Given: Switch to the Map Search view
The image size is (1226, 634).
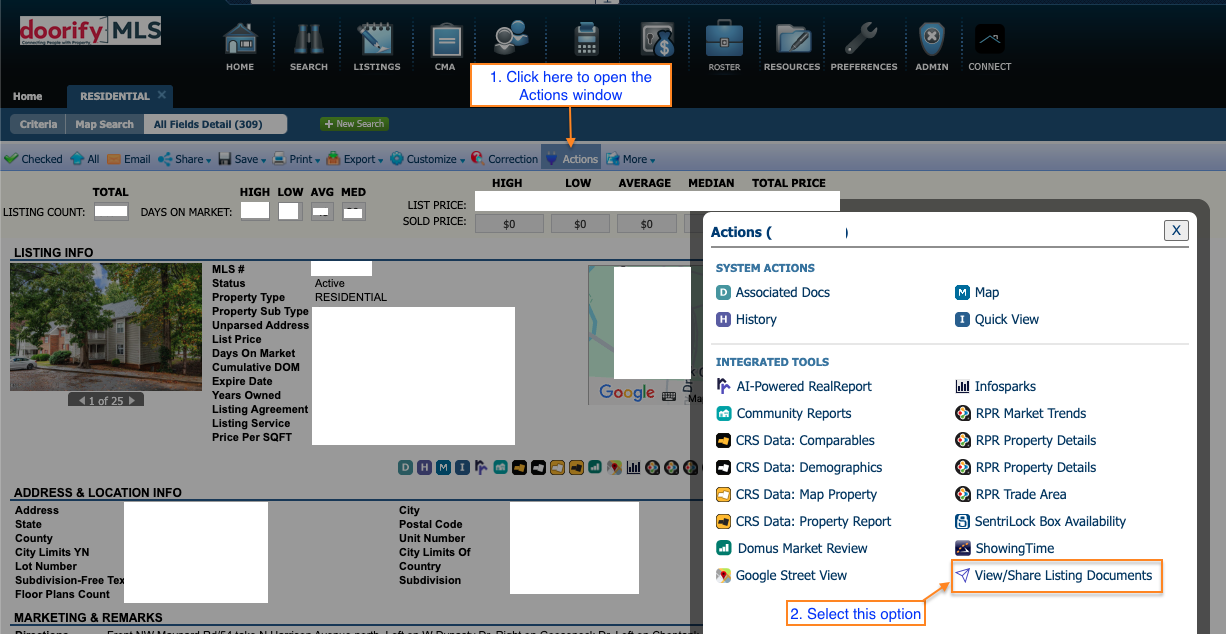Looking at the screenshot, I should tap(104, 124).
